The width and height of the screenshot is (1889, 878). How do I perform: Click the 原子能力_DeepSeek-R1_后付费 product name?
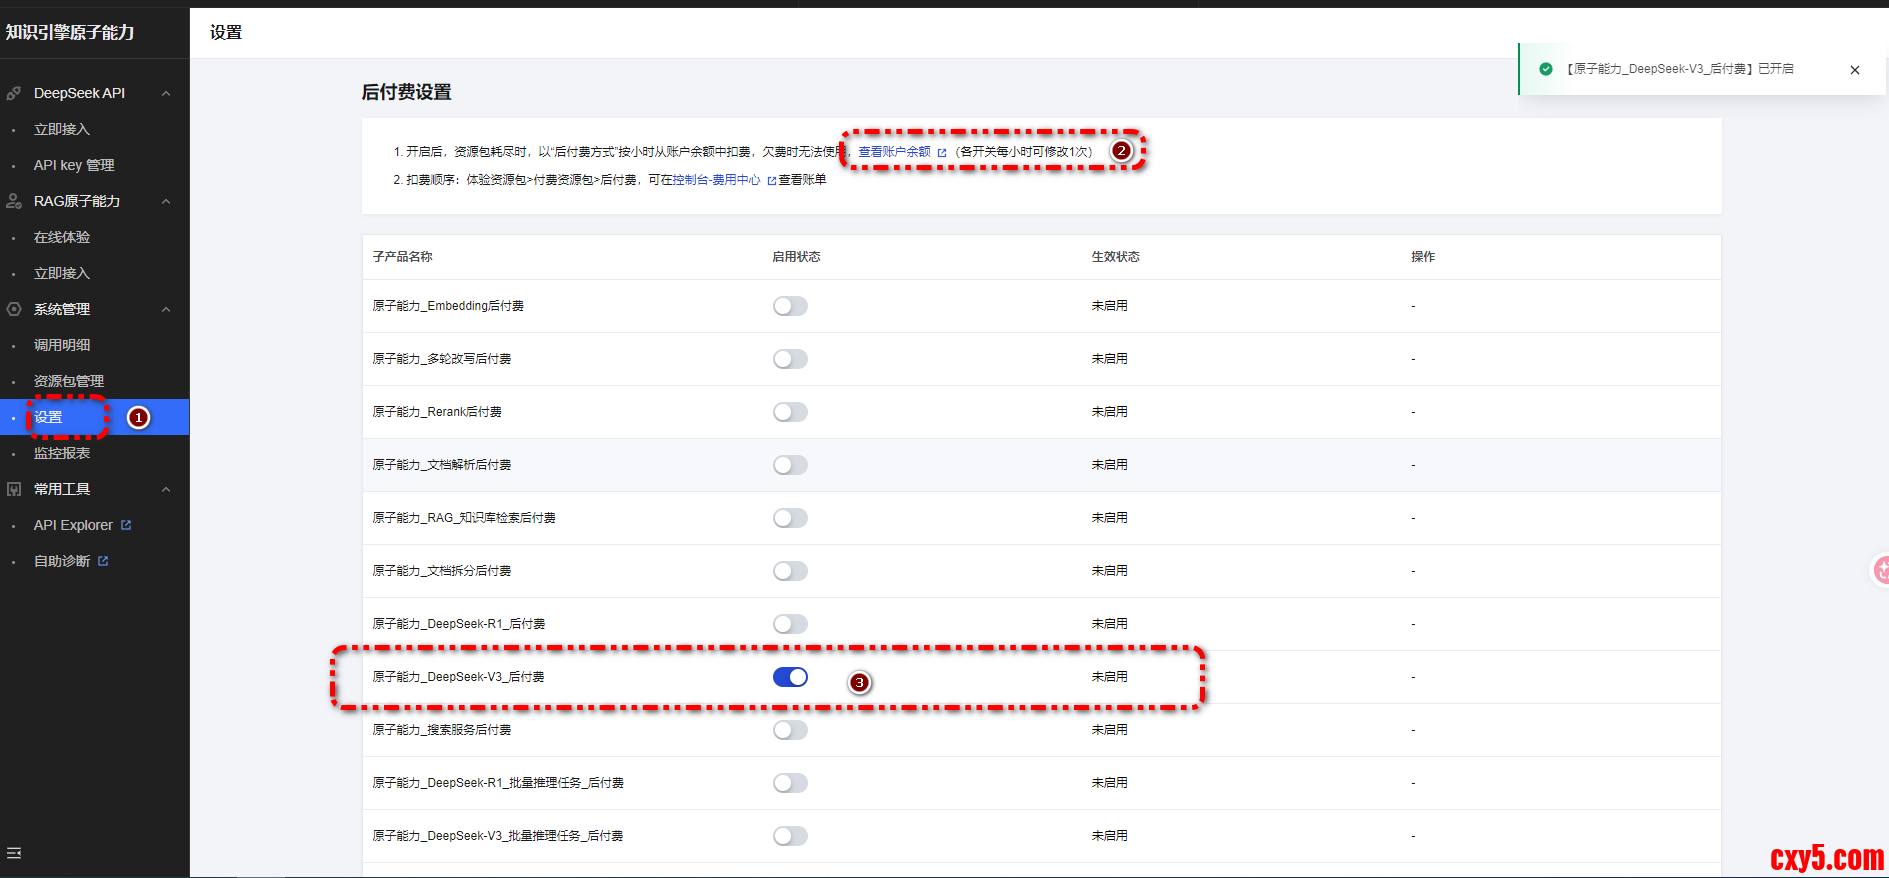458,624
